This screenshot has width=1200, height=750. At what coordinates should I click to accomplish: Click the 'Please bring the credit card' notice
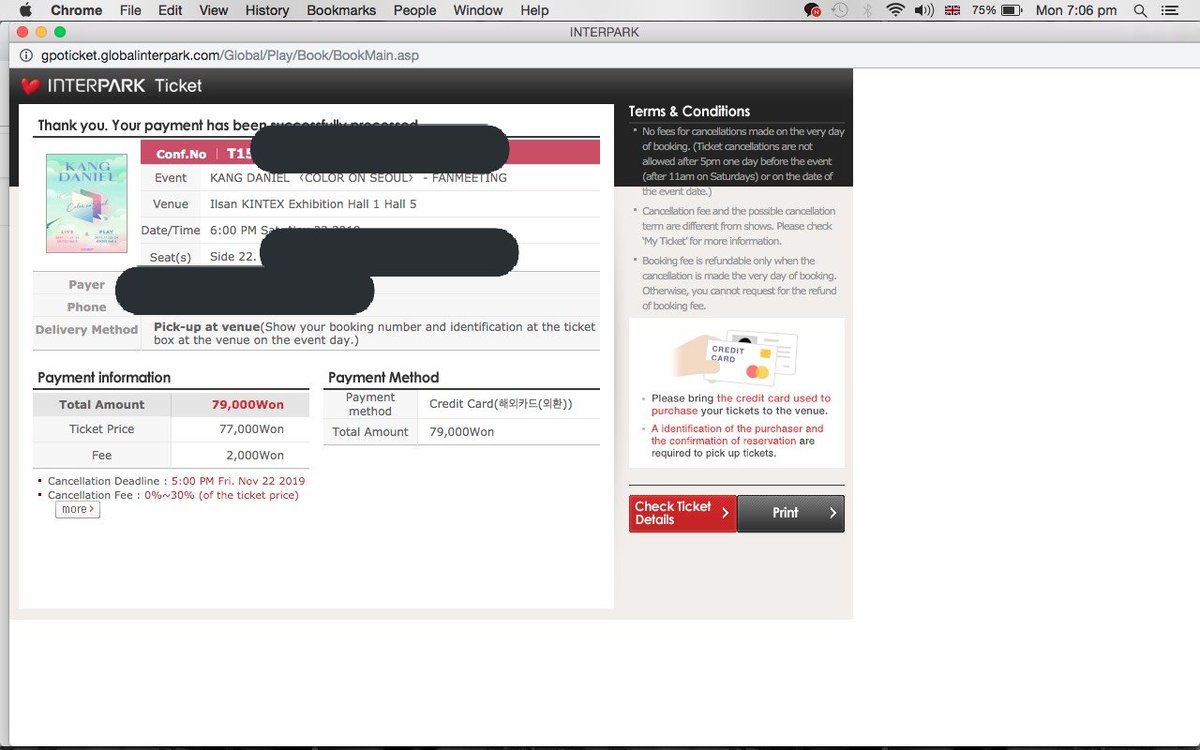(x=741, y=404)
